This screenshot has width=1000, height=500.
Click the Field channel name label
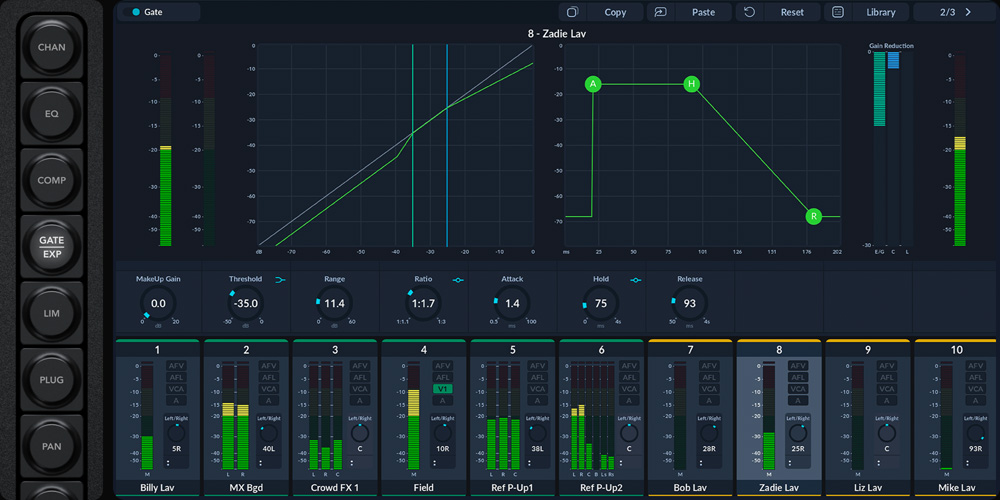(423, 488)
